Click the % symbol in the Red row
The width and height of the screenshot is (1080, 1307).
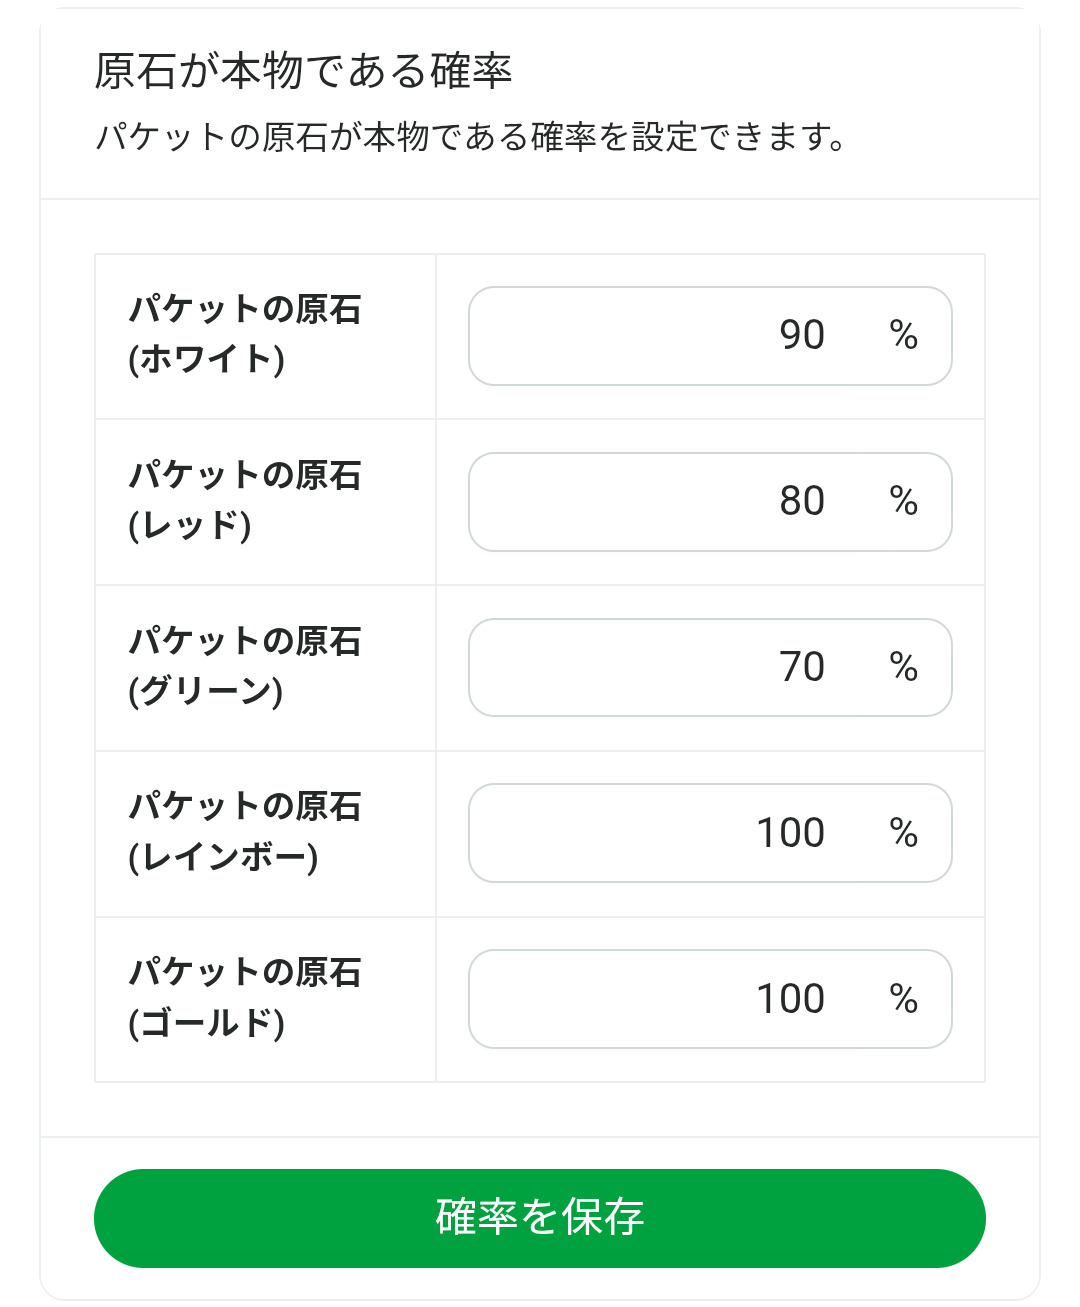point(904,502)
